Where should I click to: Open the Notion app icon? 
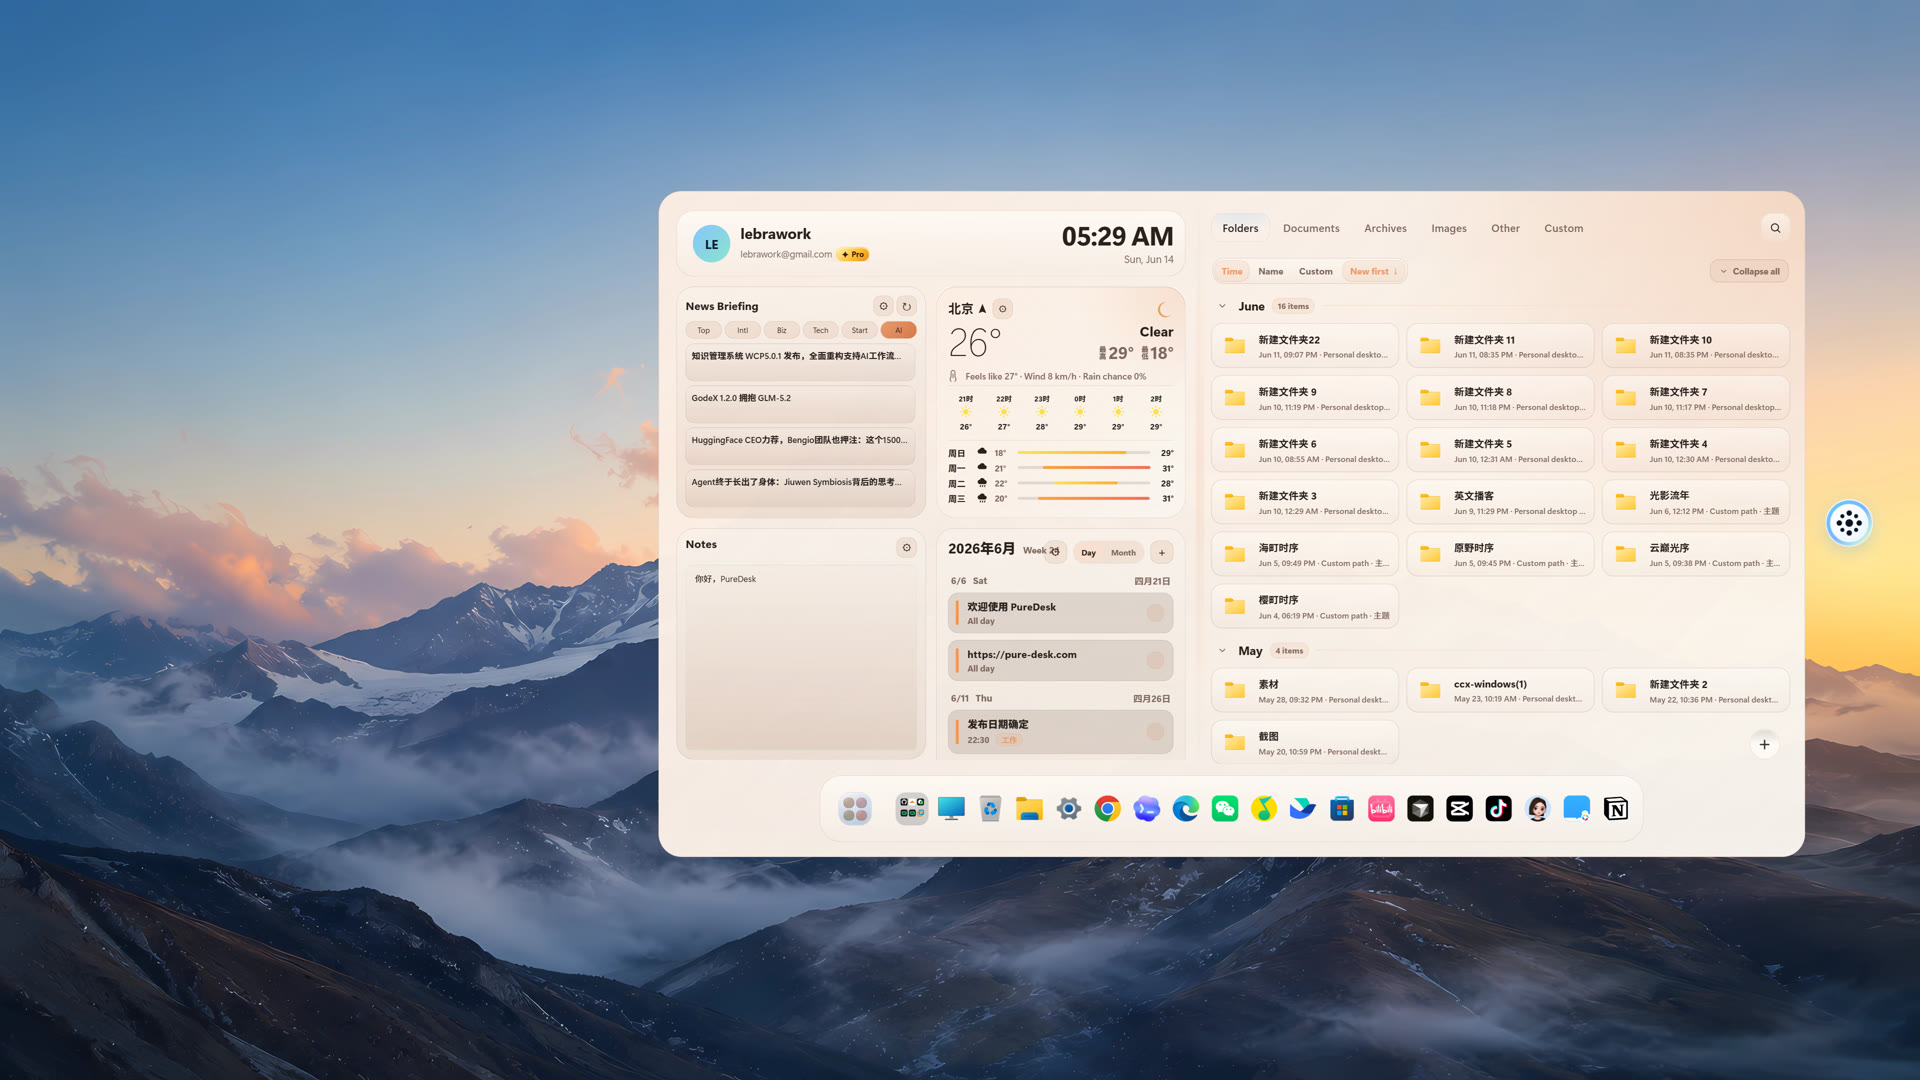(x=1616, y=809)
